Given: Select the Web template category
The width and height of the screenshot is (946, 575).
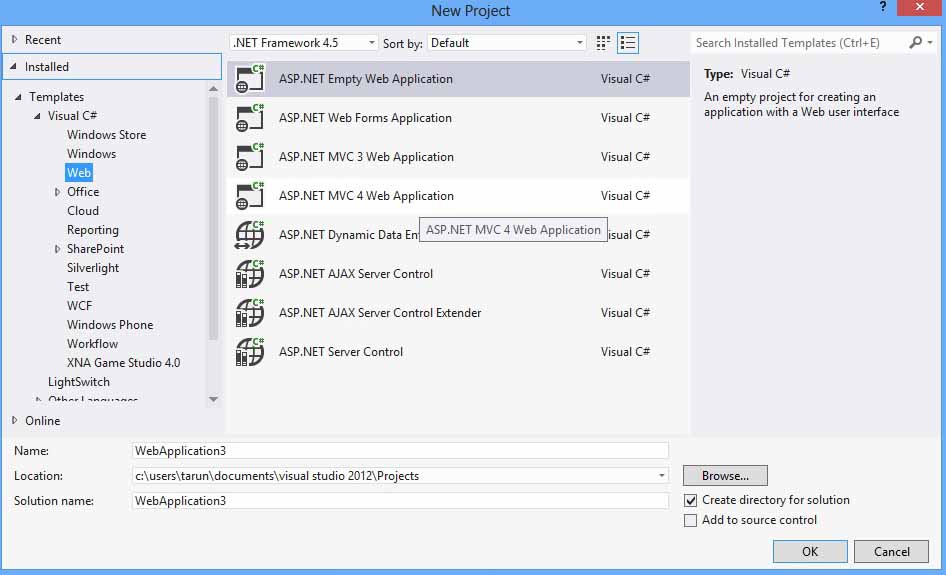Looking at the screenshot, I should [x=79, y=173].
